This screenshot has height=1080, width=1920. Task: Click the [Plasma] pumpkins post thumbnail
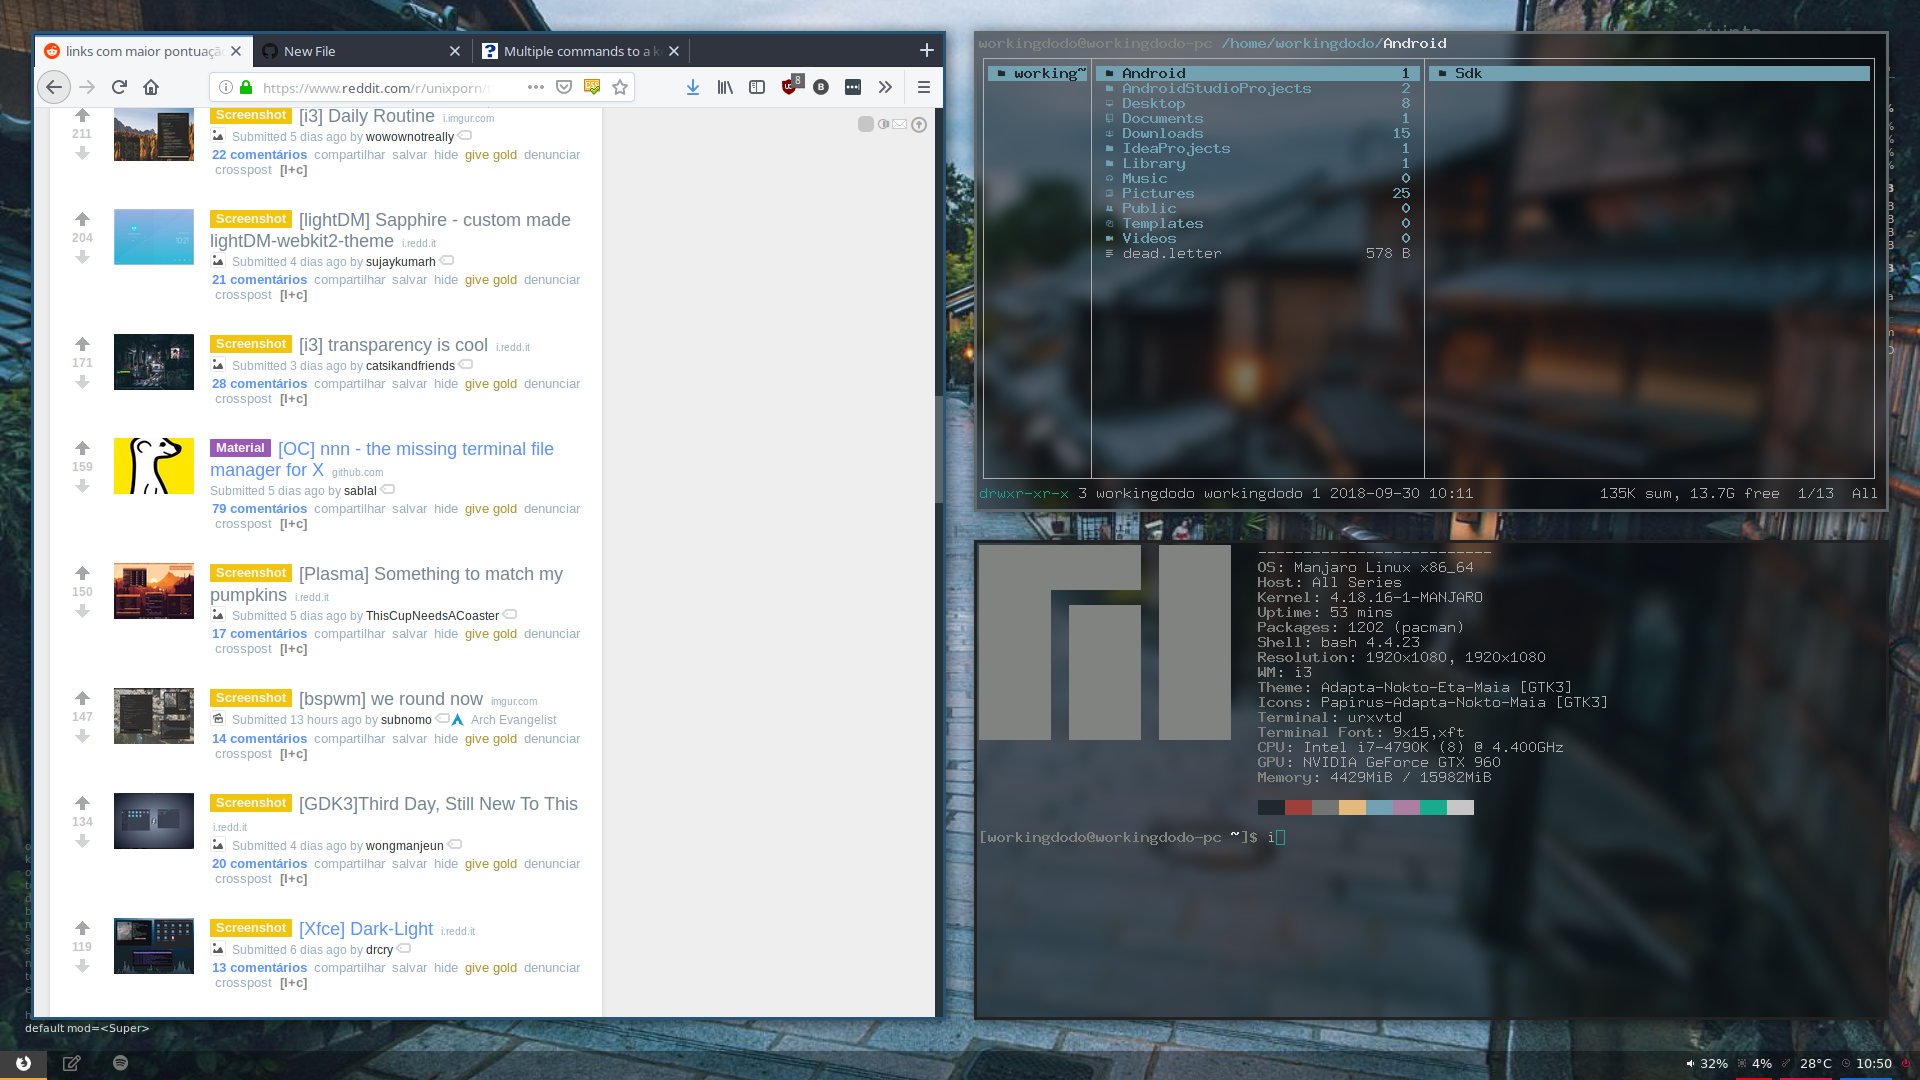coord(153,591)
